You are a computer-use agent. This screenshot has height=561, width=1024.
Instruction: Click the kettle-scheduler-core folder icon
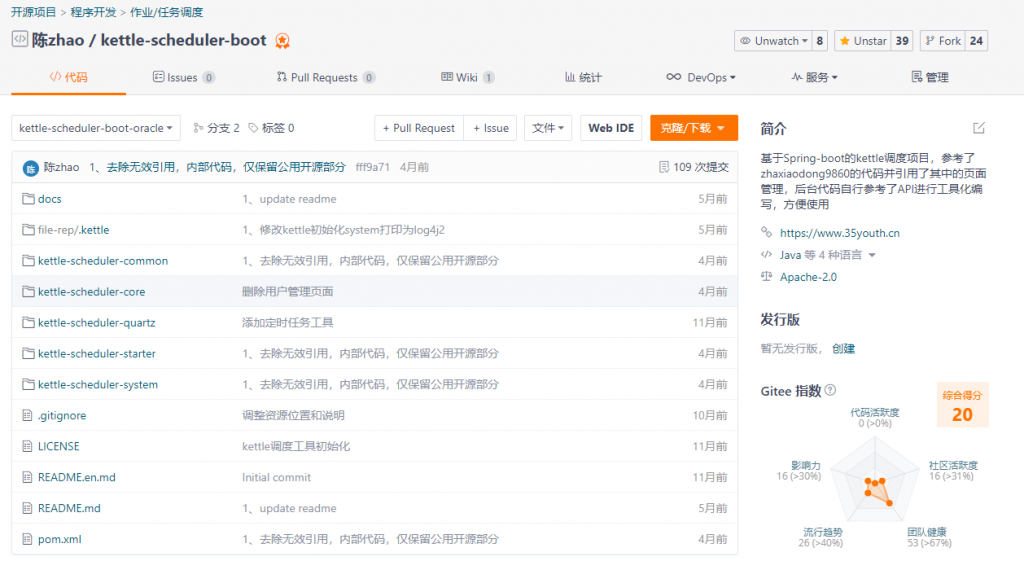pos(28,291)
